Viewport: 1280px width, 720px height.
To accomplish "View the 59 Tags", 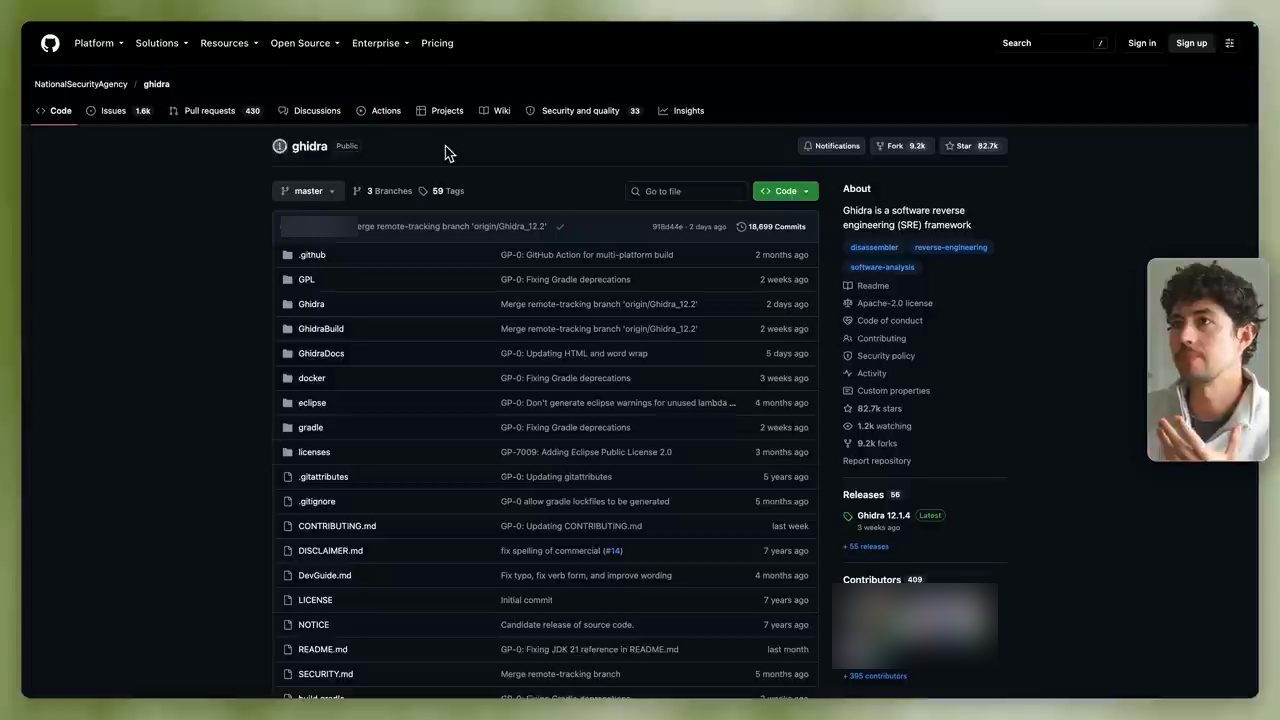I will click(441, 191).
